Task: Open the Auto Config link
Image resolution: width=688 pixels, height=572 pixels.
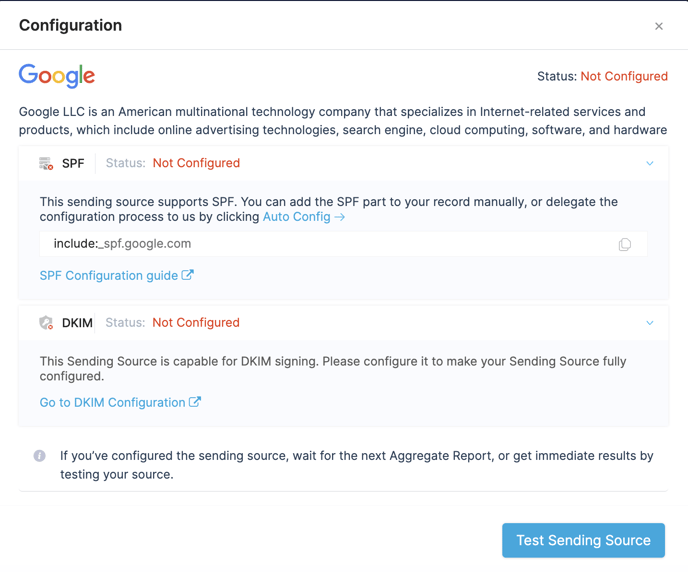Action: tap(297, 217)
